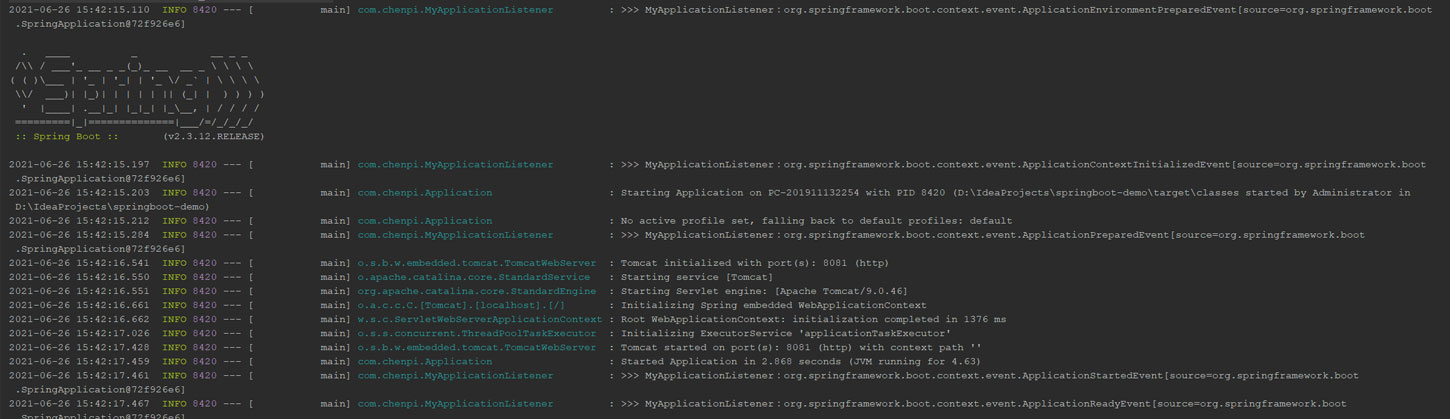The width and height of the screenshot is (1450, 419).
Task: Select 'Started Application in 2.868 seconds' message
Action: pyautogui.click(x=801, y=360)
